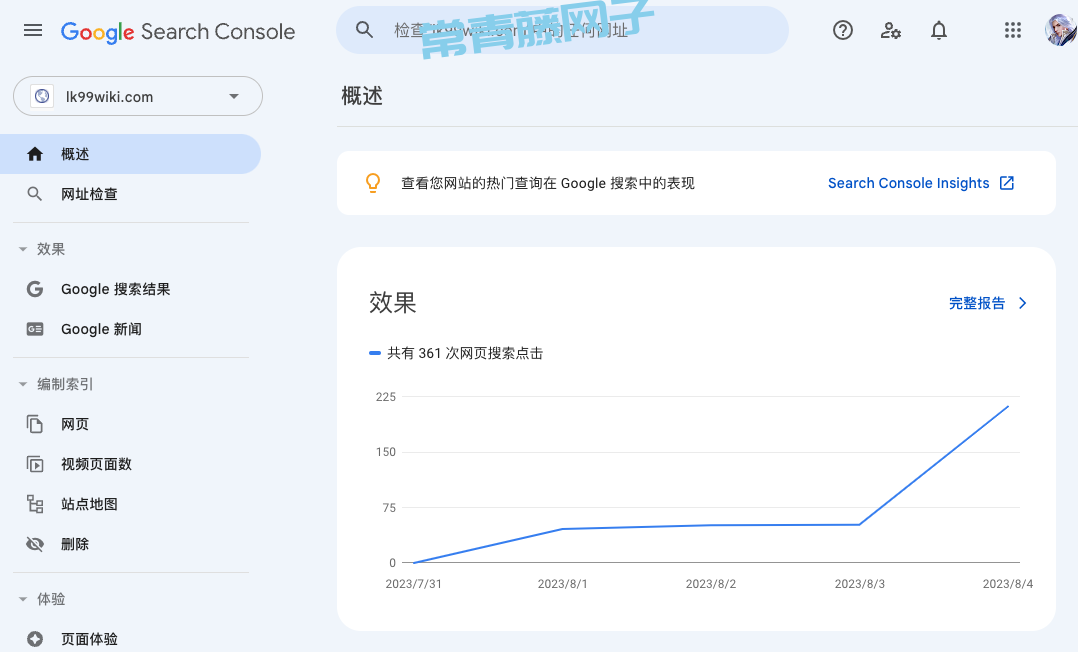Open the Help question mark icon
The height and width of the screenshot is (652, 1078).
[842, 30]
